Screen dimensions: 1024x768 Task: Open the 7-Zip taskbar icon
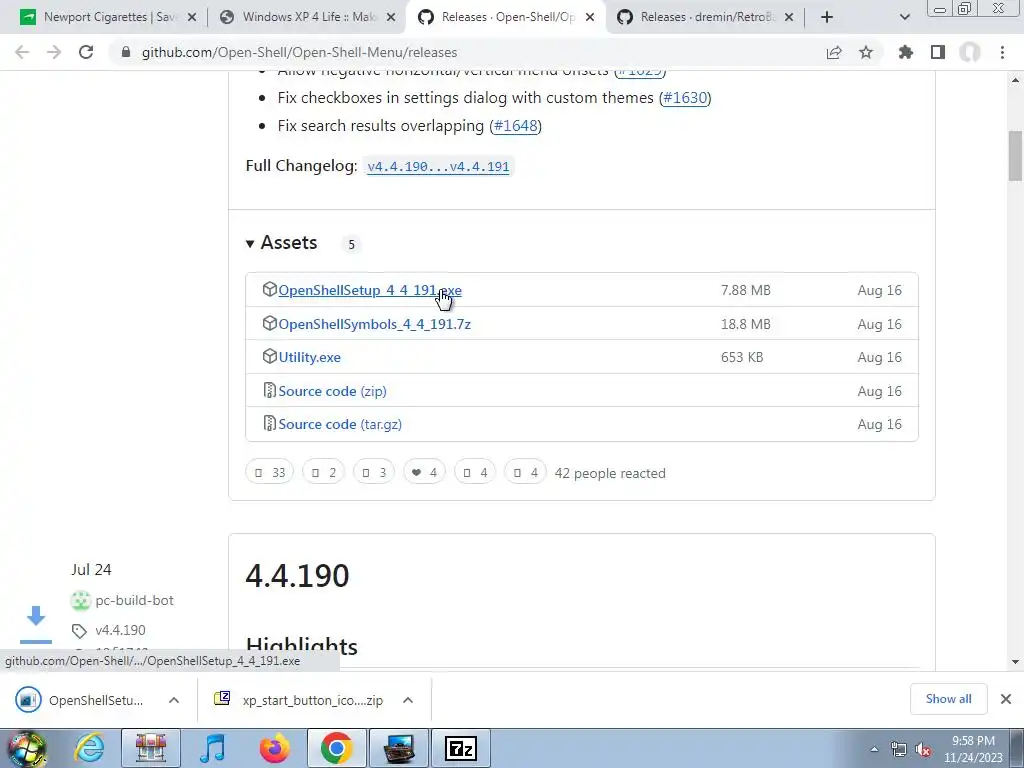click(461, 748)
